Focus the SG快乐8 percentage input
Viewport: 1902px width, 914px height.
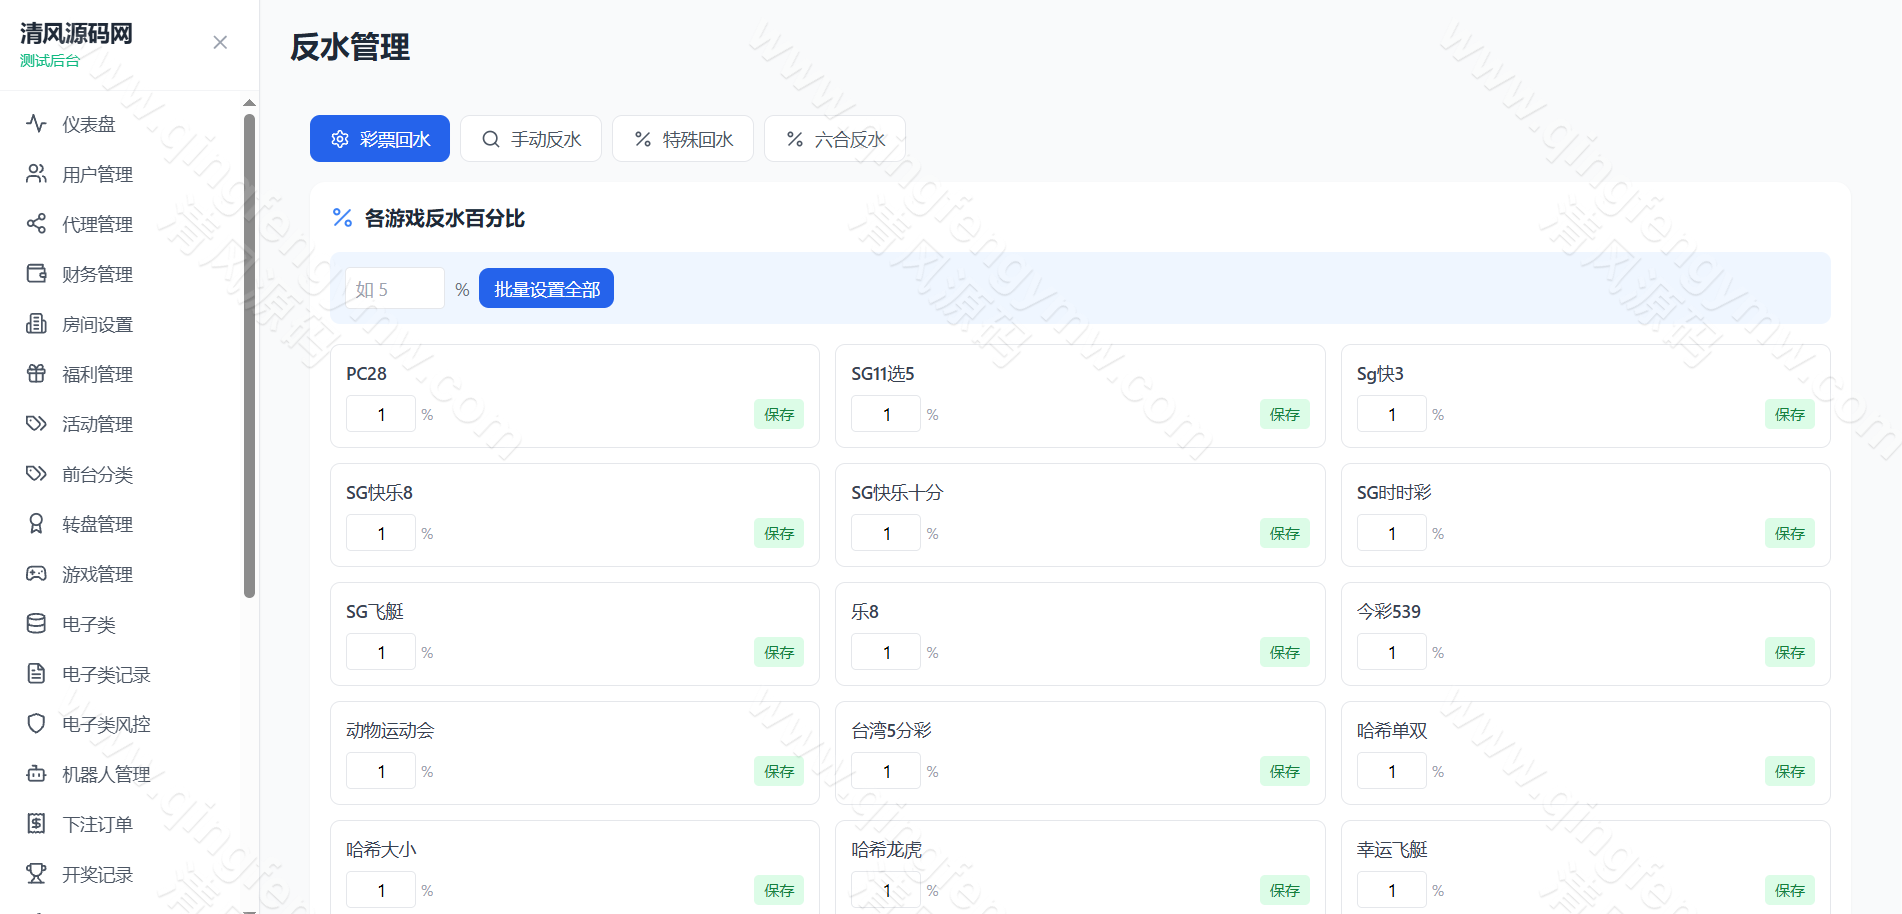[x=381, y=533]
